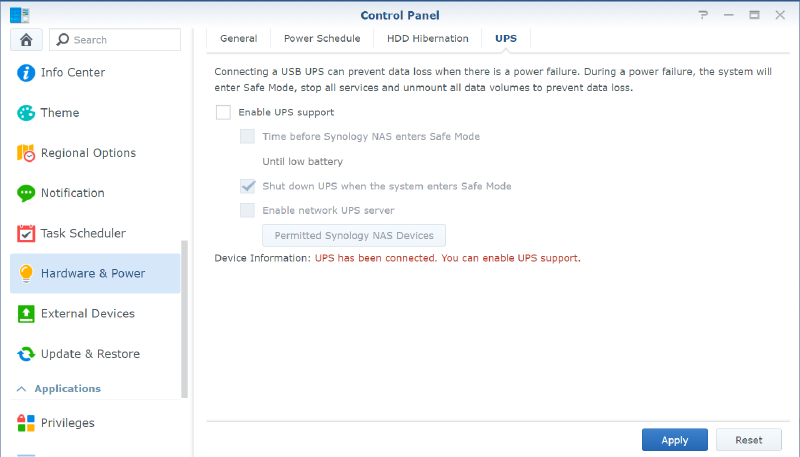Click the Privileges grid icon
The height and width of the screenshot is (457, 800).
(25, 423)
